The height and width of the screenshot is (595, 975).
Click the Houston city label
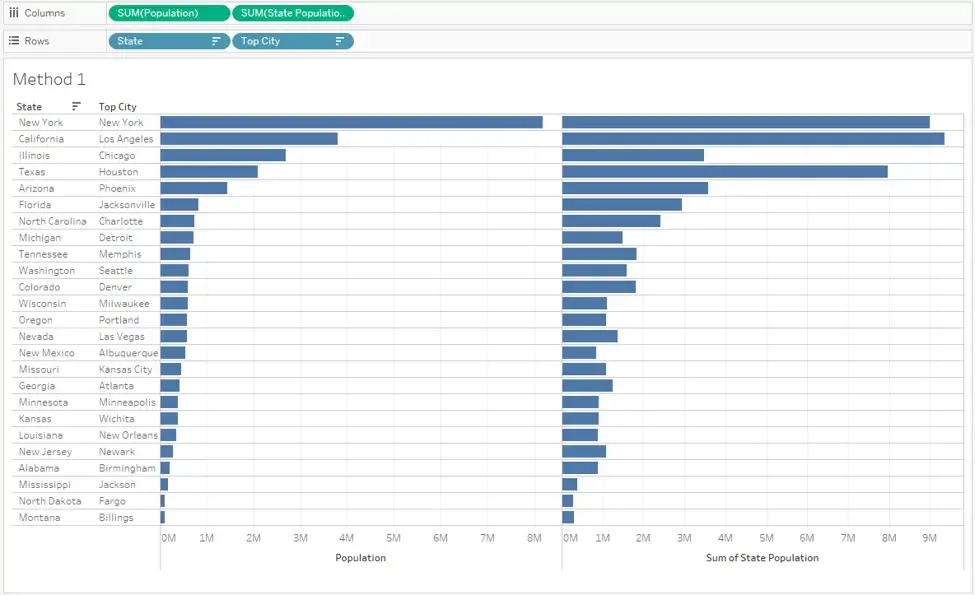(x=119, y=172)
